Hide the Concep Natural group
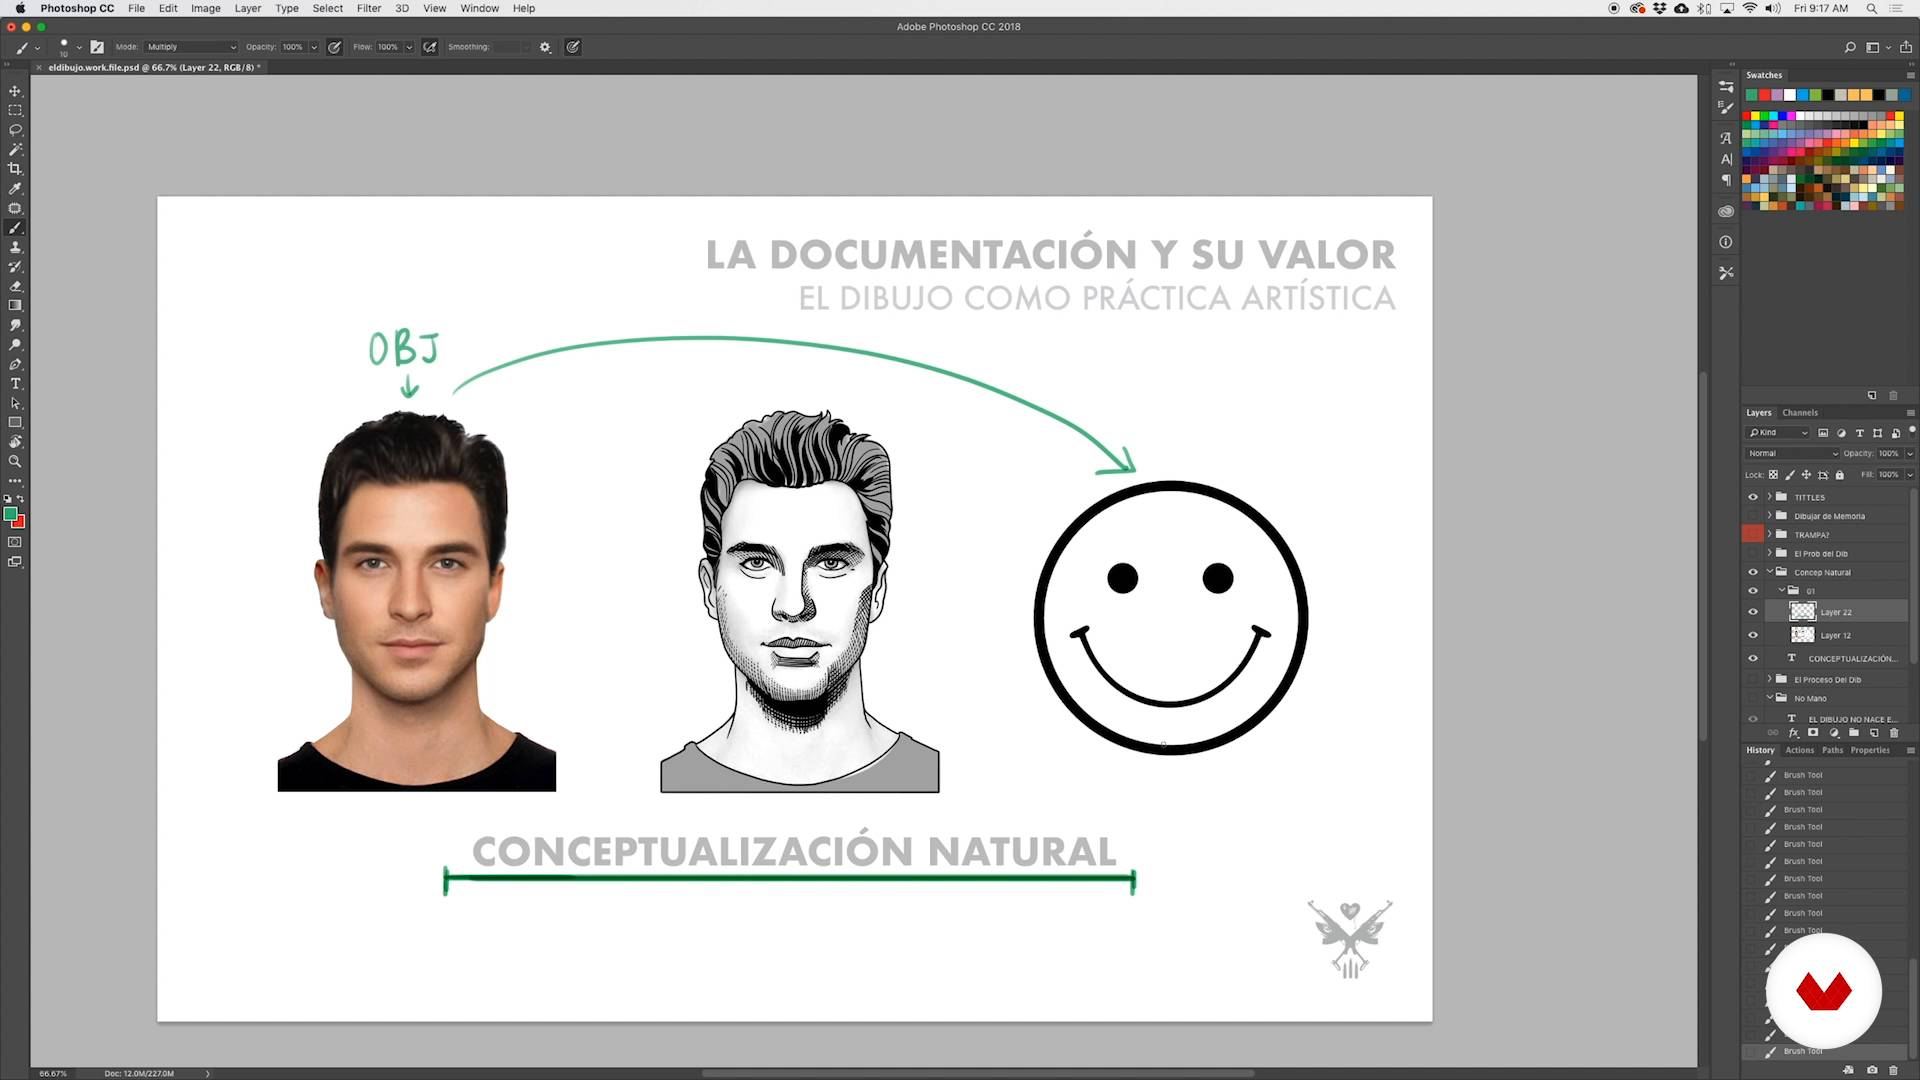Image resolution: width=1920 pixels, height=1080 pixels. 1753,572
